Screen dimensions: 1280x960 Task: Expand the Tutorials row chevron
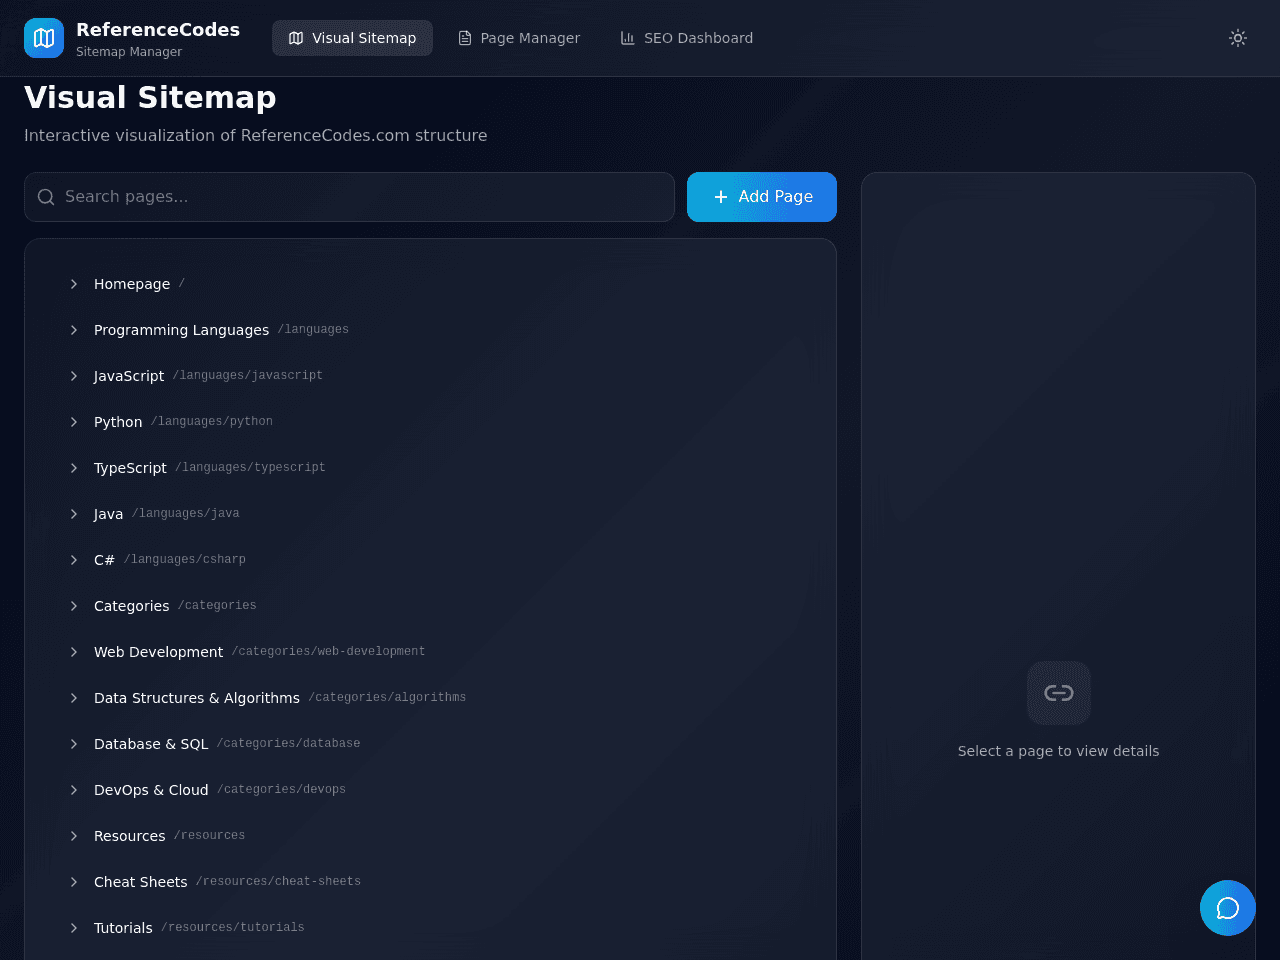74,928
